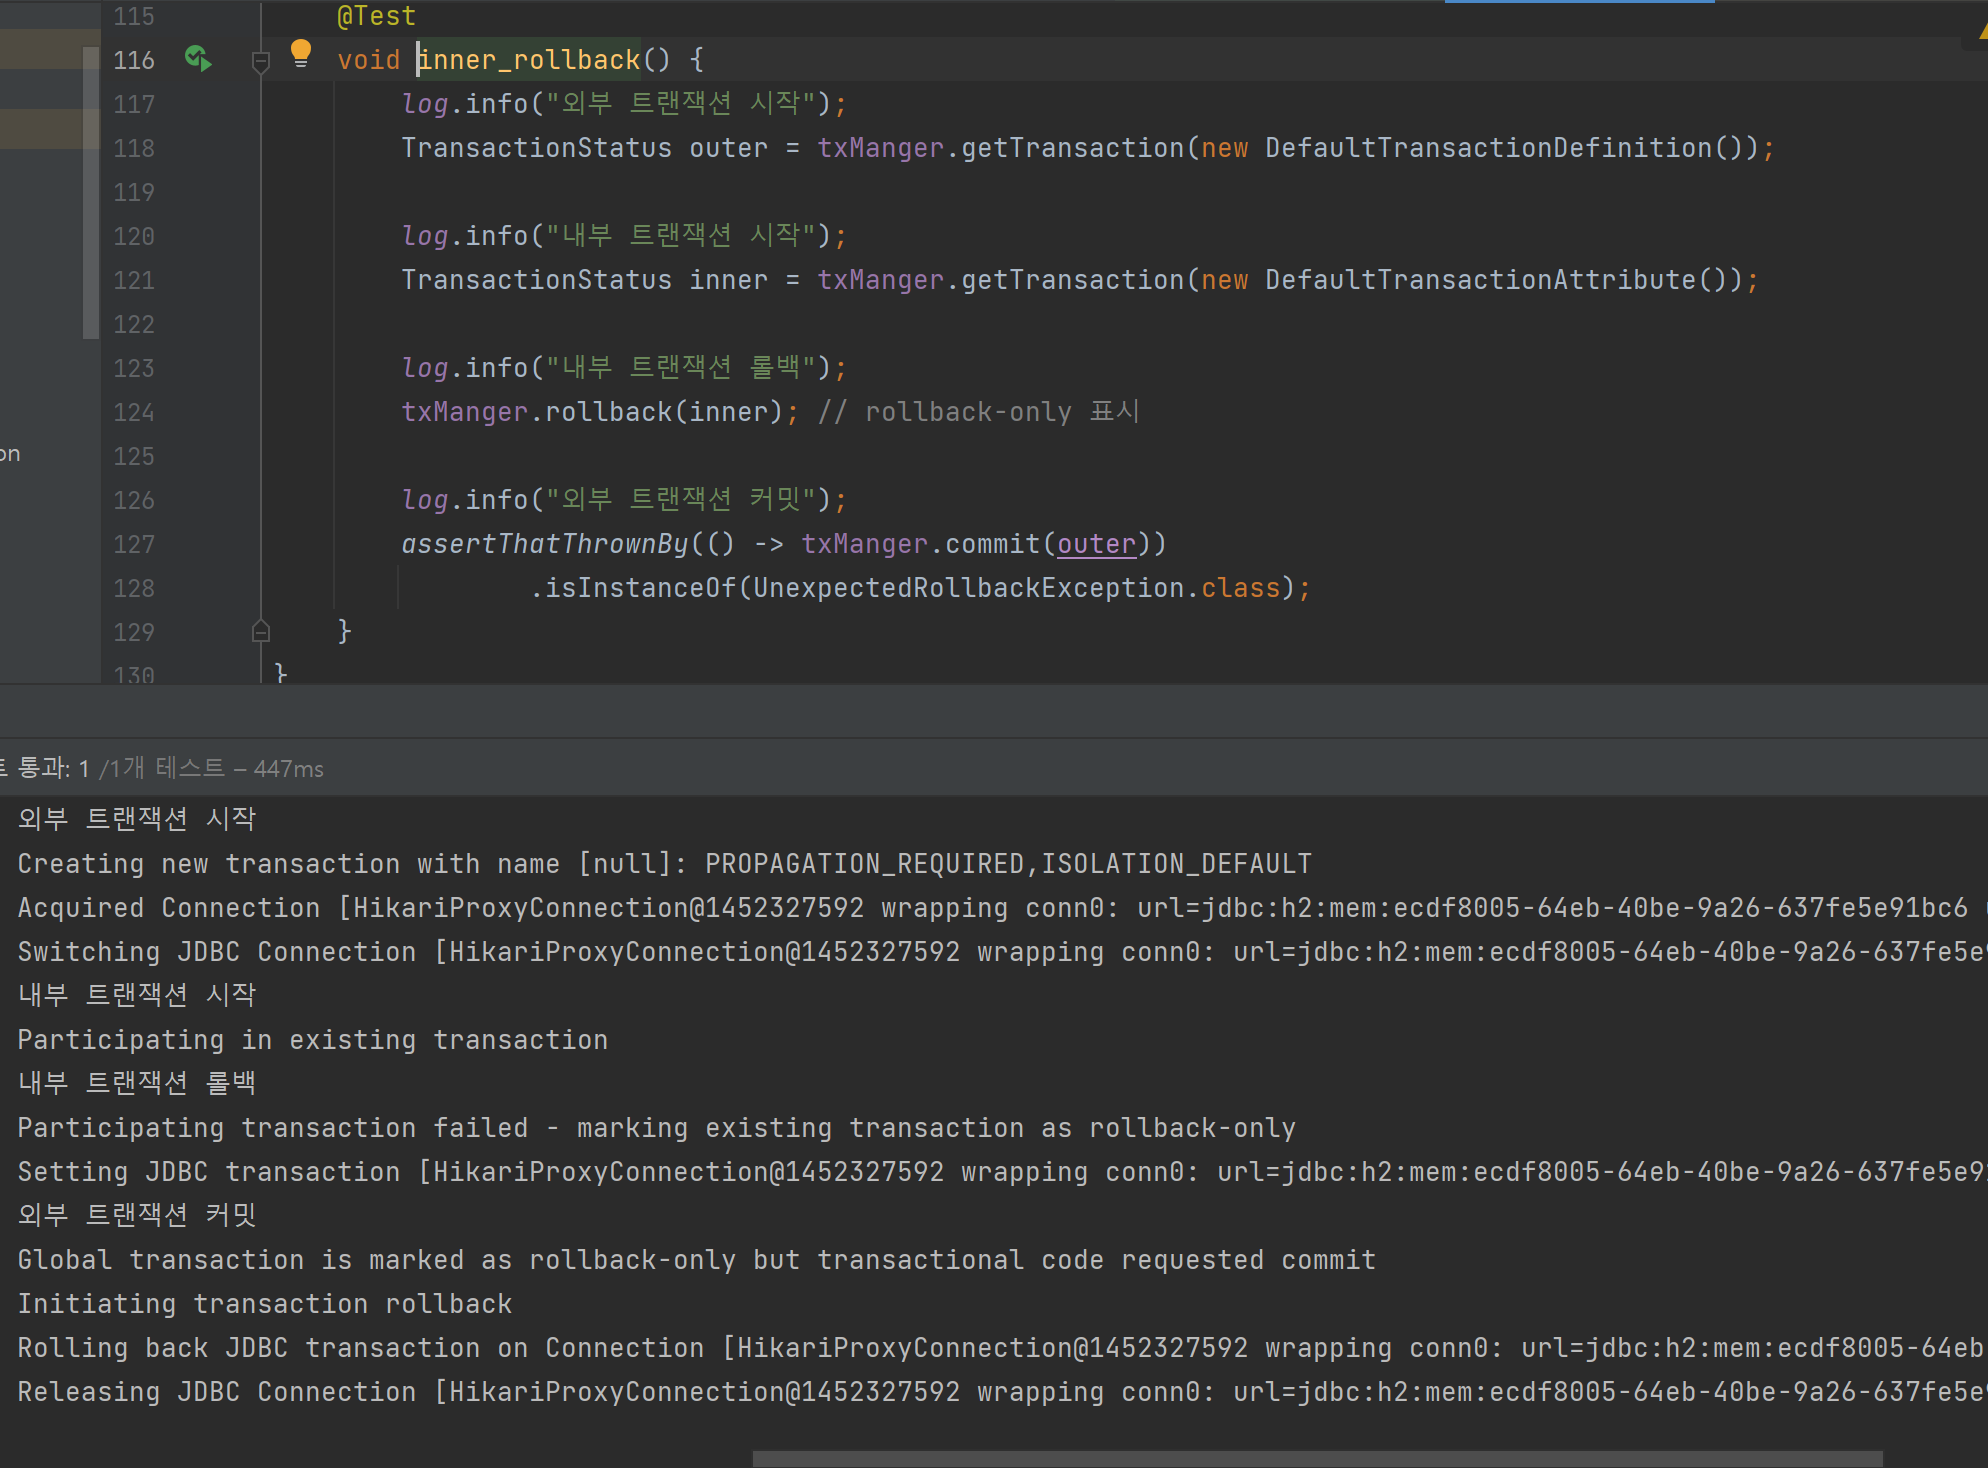Click the assertThatThrownBy method call
The image size is (1988, 1468).
point(544,544)
